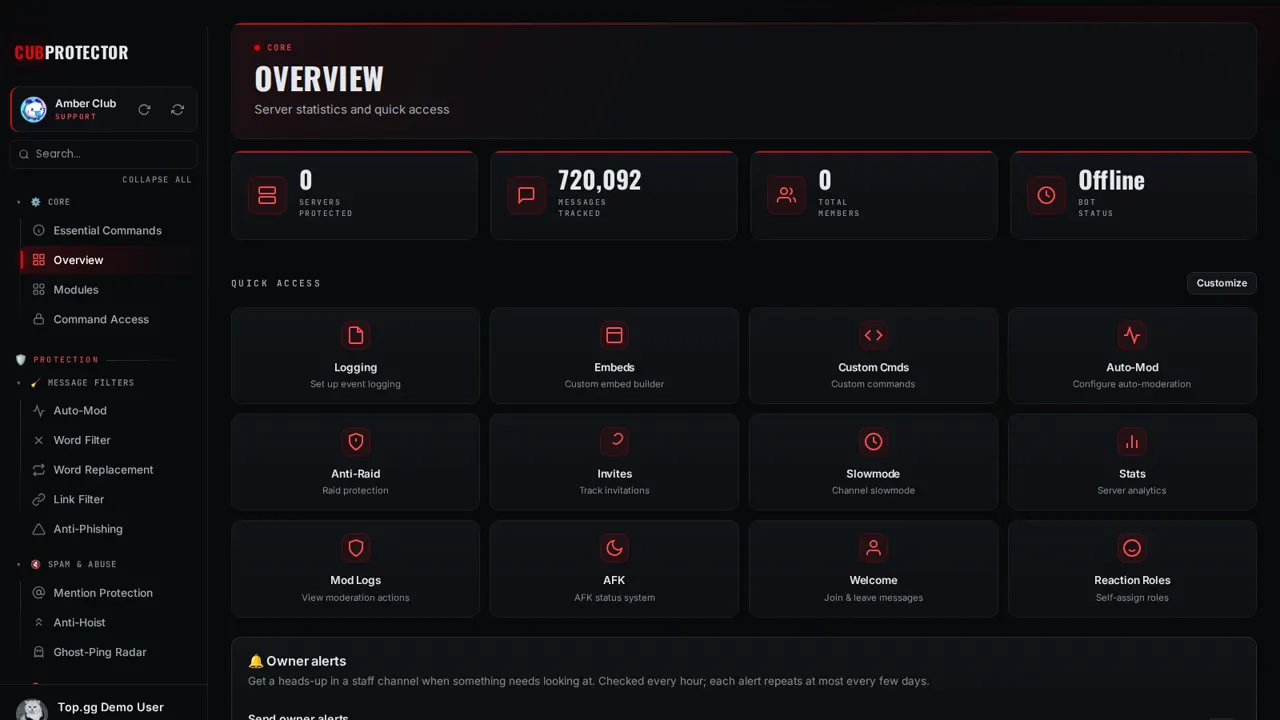The image size is (1280, 720).
Task: Click the Logging document icon
Action: coord(355,335)
